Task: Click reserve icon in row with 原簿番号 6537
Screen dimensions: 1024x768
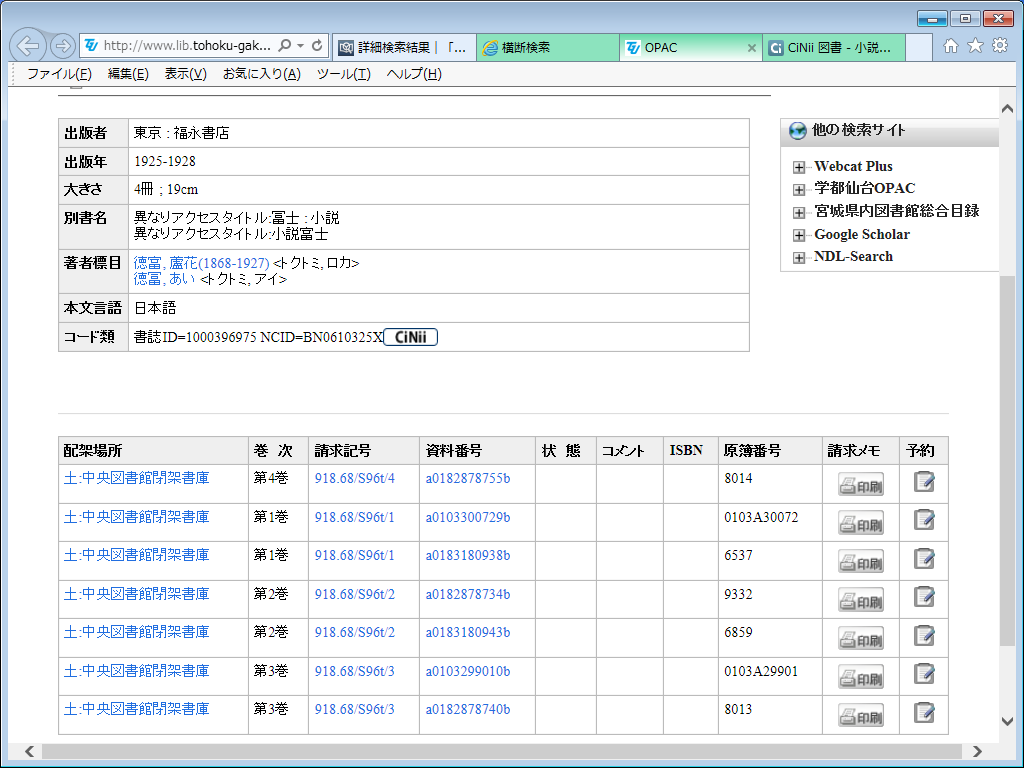Action: click(924, 559)
